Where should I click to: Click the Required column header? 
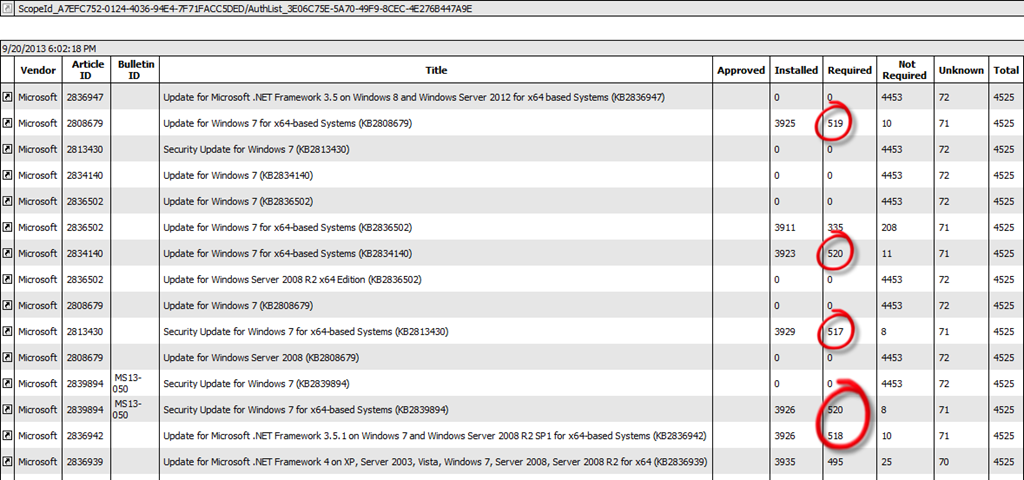(x=849, y=71)
